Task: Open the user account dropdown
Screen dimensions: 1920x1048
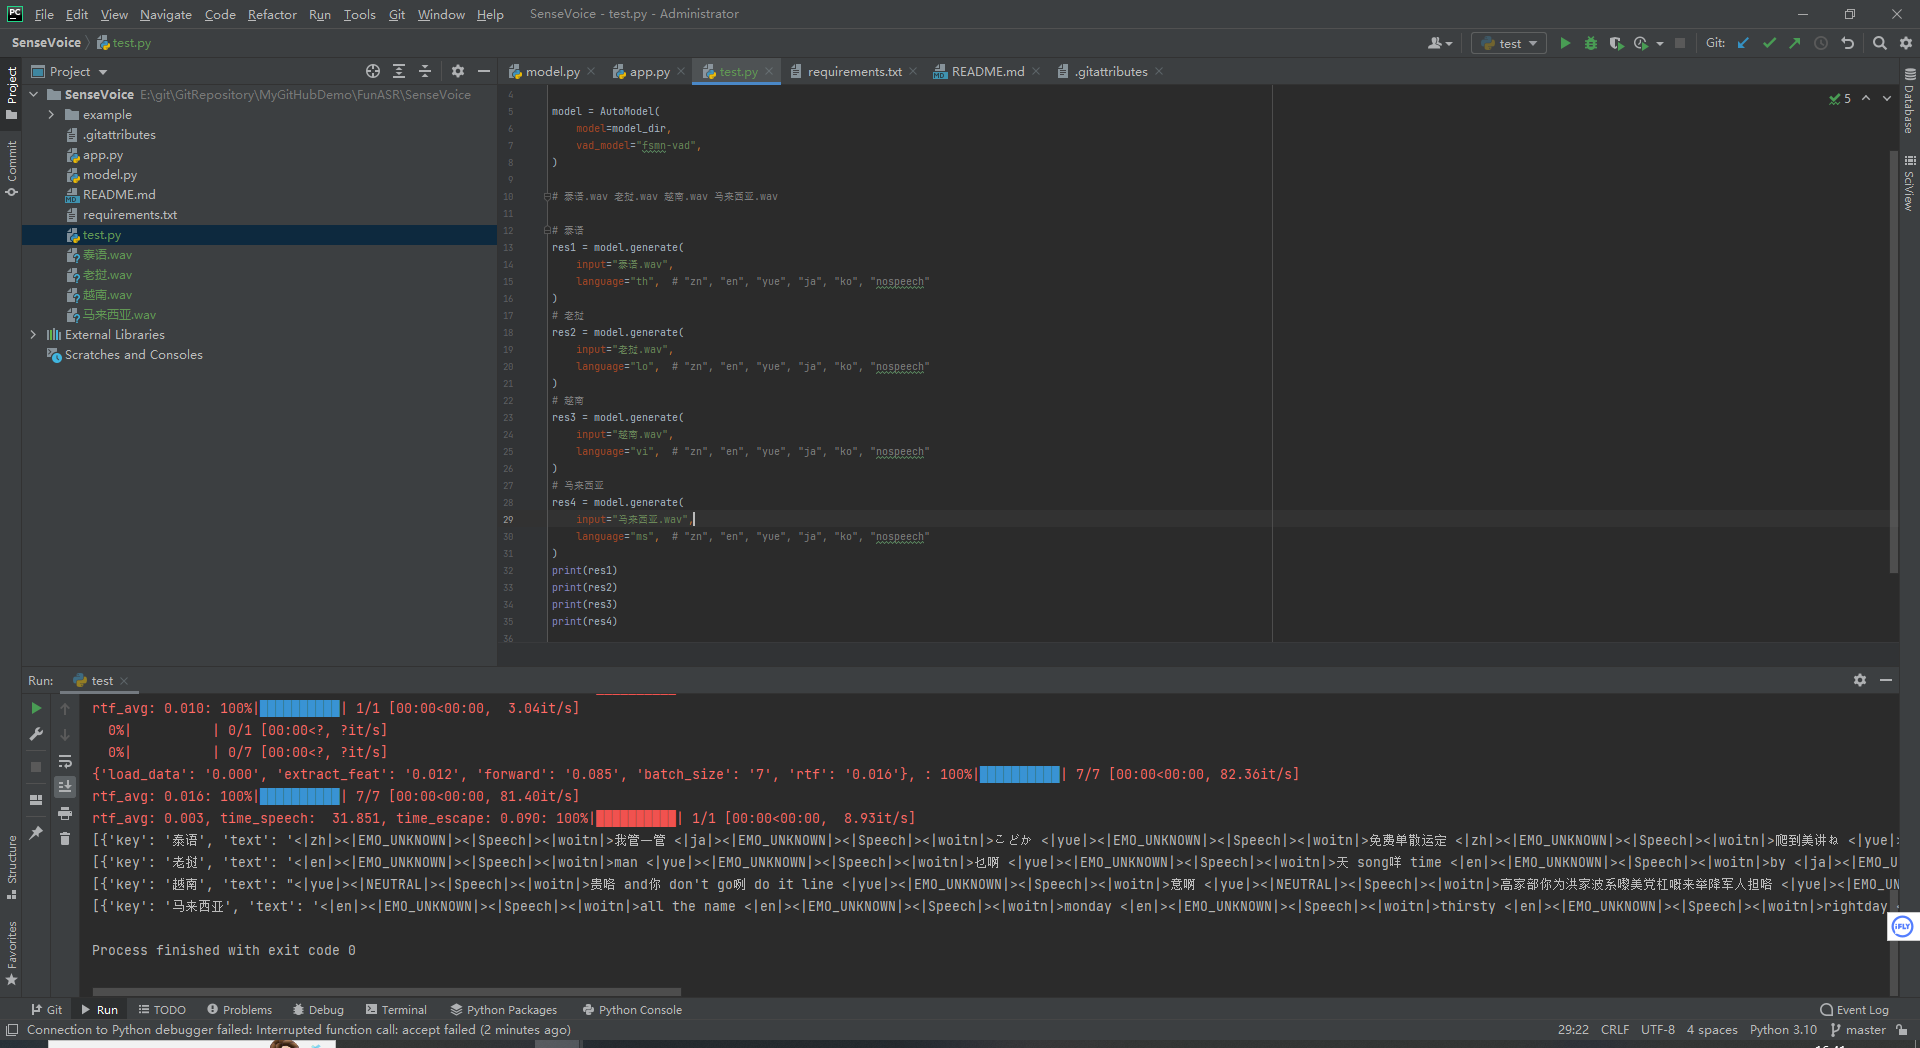Action: pos(1440,43)
